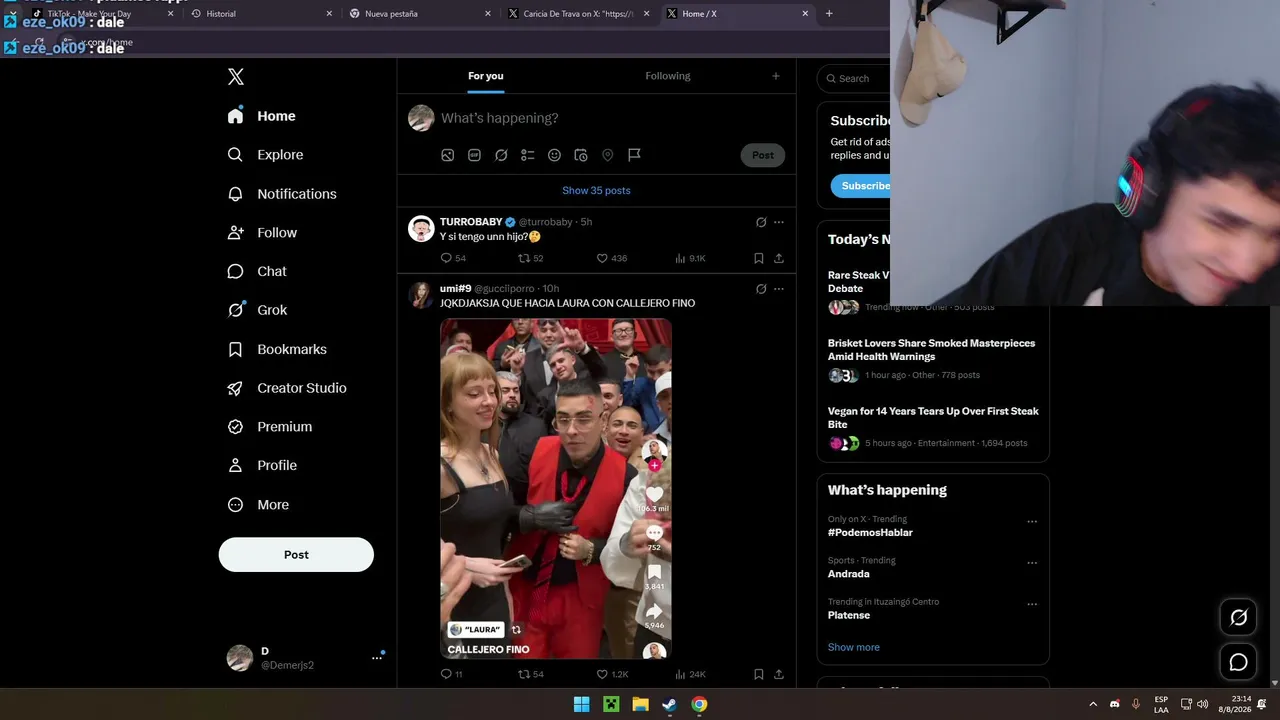The width and height of the screenshot is (1280, 720).
Task: Share TURROBABY's post
Action: [x=779, y=258]
